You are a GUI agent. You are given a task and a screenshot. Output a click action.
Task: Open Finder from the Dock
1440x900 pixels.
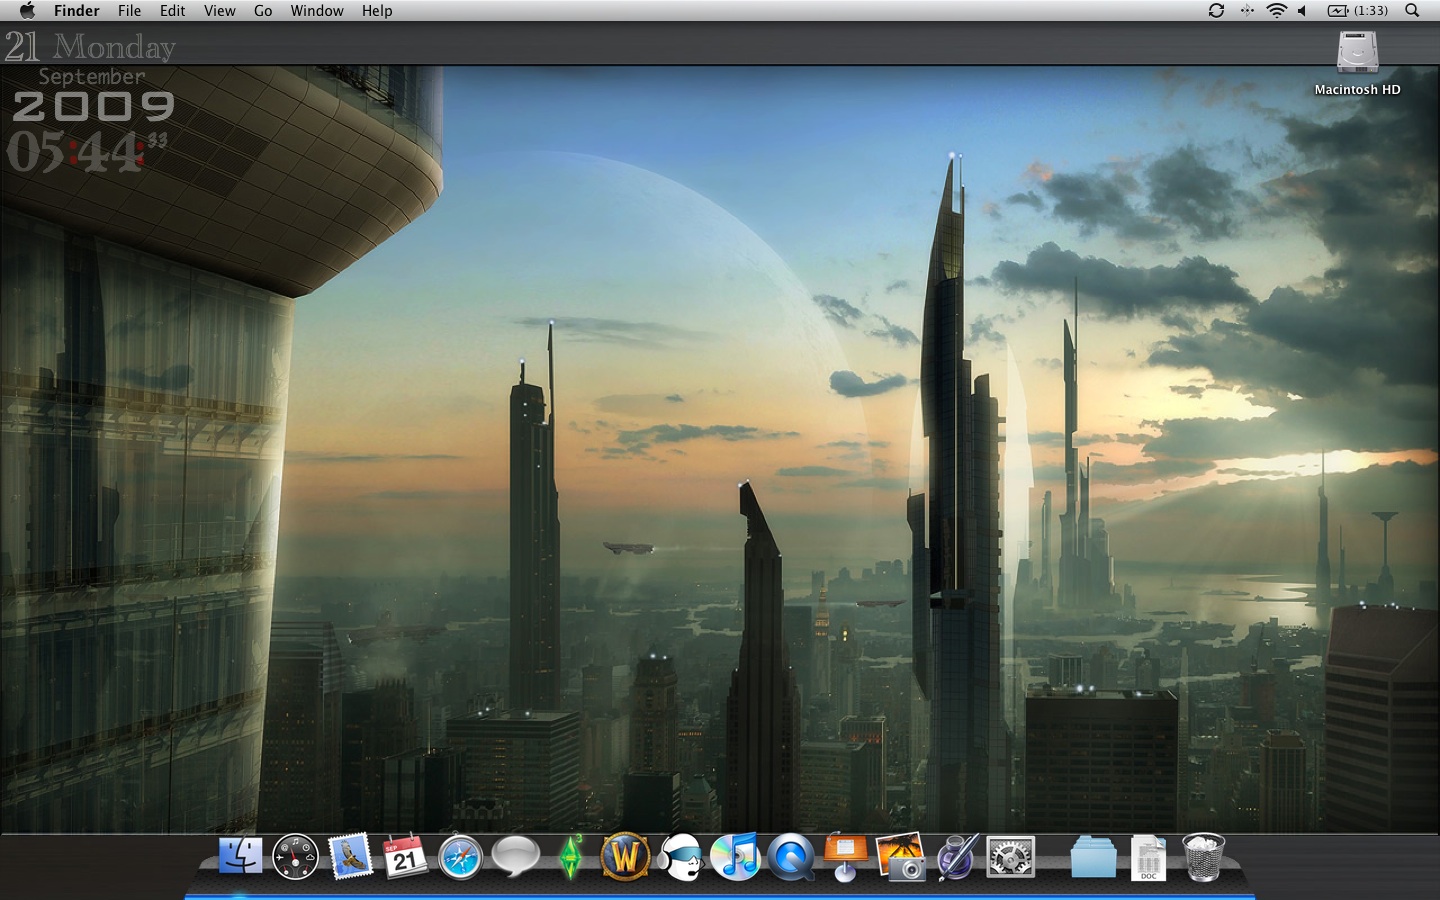(240, 857)
